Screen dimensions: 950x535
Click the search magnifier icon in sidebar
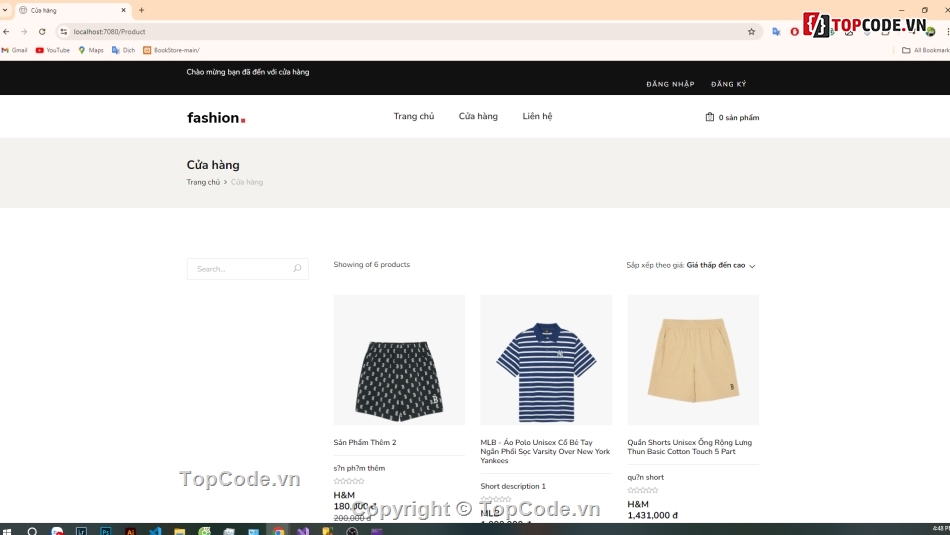(x=297, y=269)
